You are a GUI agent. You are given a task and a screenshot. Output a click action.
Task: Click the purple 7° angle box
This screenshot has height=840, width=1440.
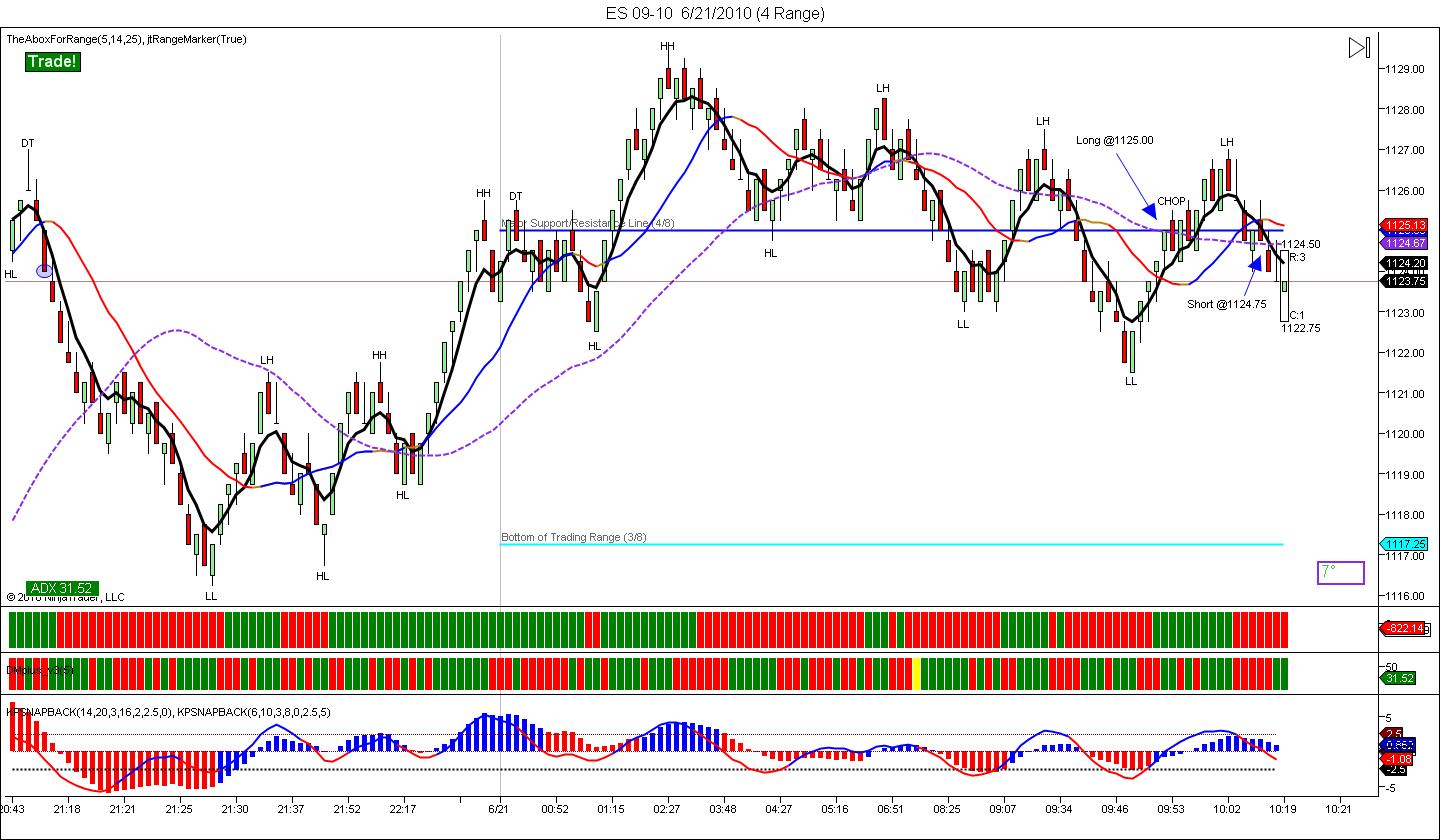(x=1341, y=573)
